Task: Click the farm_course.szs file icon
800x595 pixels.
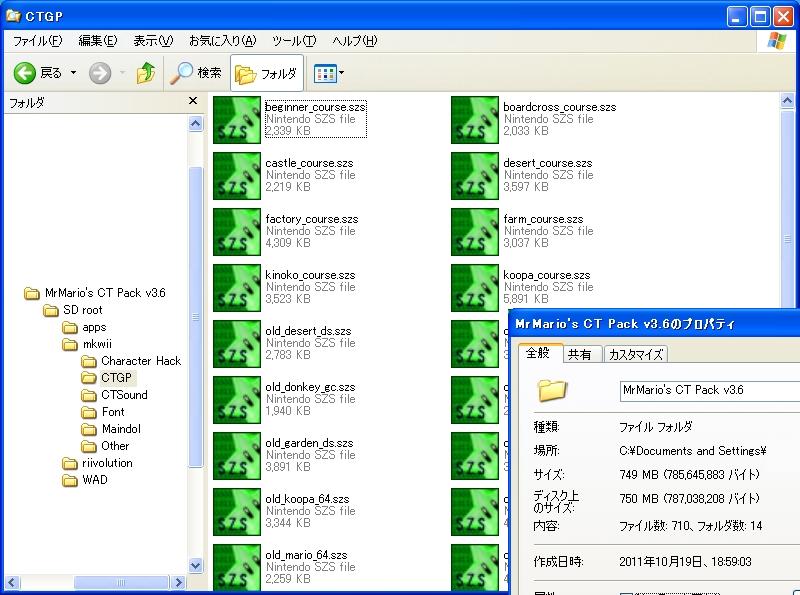Action: tap(474, 232)
